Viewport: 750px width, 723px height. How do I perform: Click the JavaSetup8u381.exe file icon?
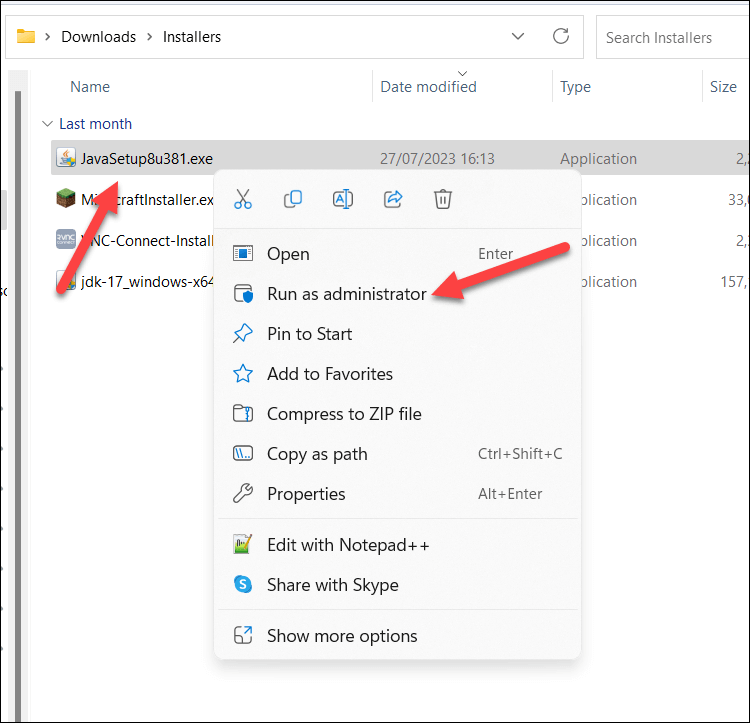66,158
